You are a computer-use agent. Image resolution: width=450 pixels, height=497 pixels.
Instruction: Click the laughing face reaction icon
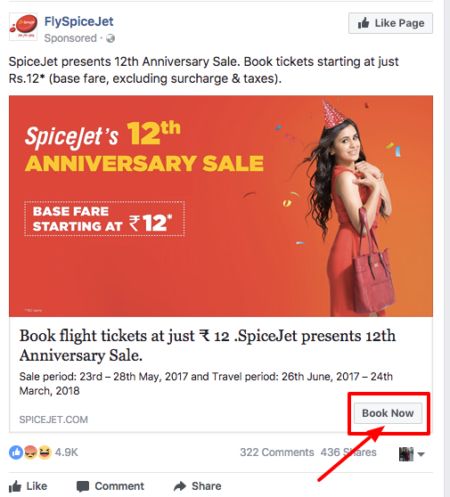[44, 452]
